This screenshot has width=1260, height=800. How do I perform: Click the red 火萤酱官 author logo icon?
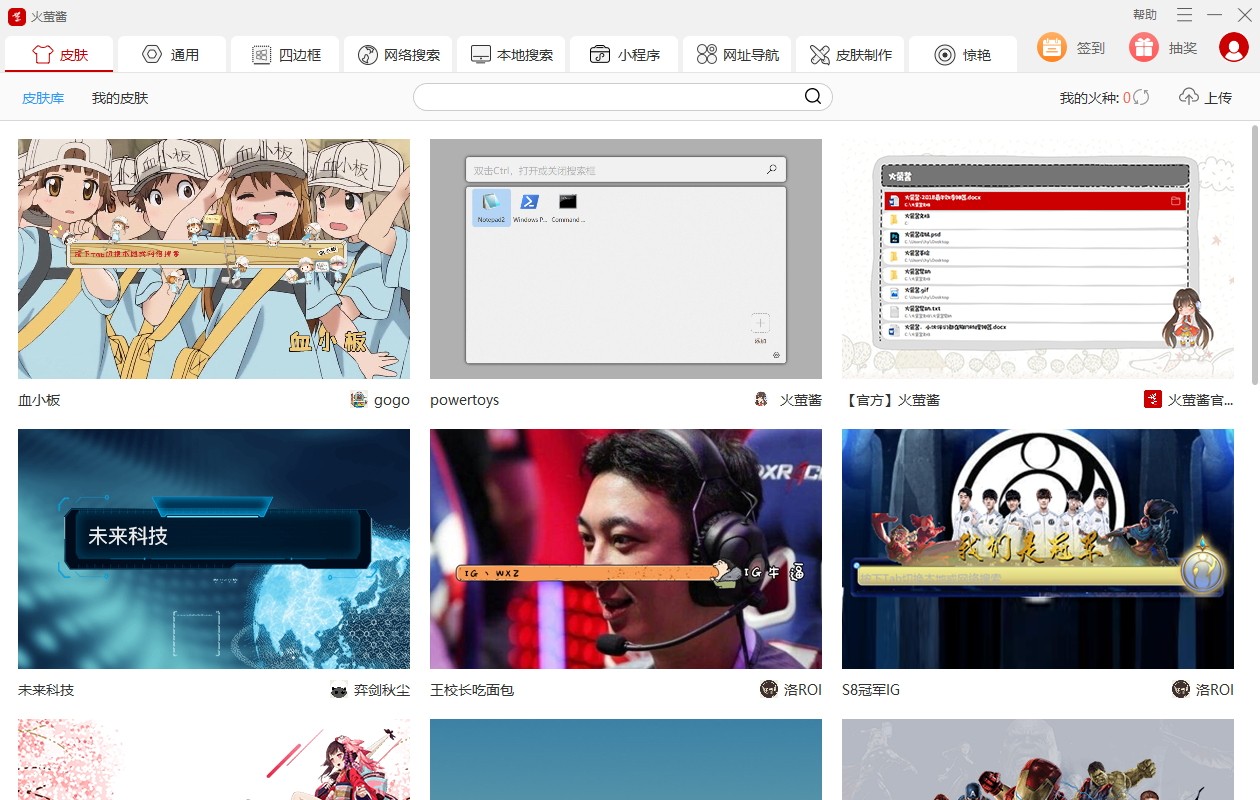click(x=1153, y=399)
